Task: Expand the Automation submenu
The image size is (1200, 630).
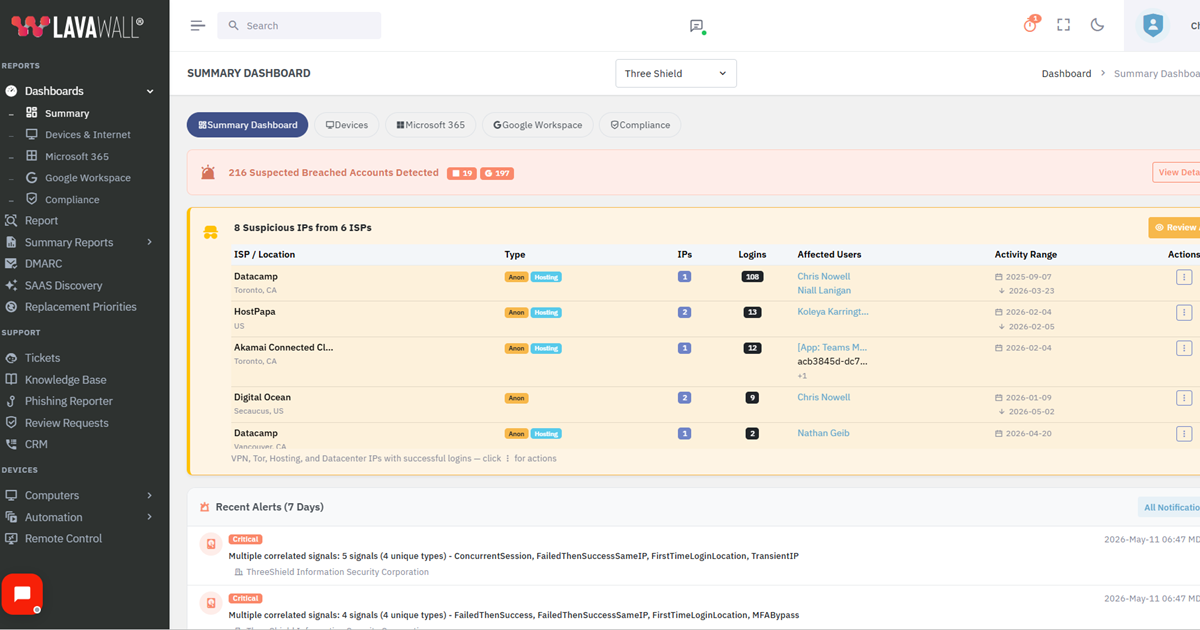Action: pos(150,517)
